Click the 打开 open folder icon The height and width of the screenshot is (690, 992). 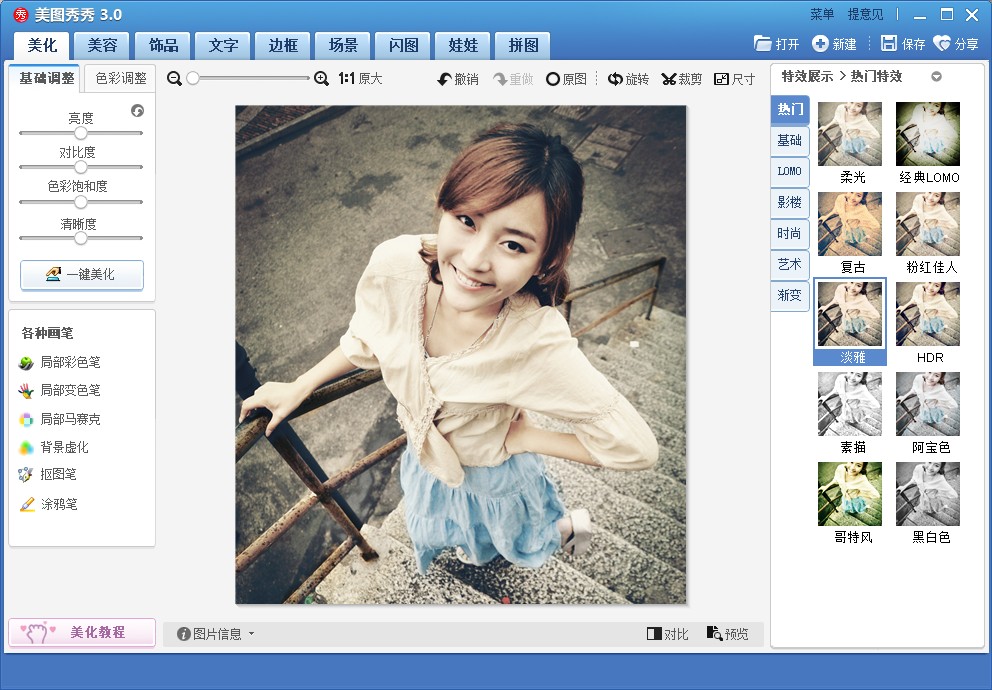coord(763,43)
